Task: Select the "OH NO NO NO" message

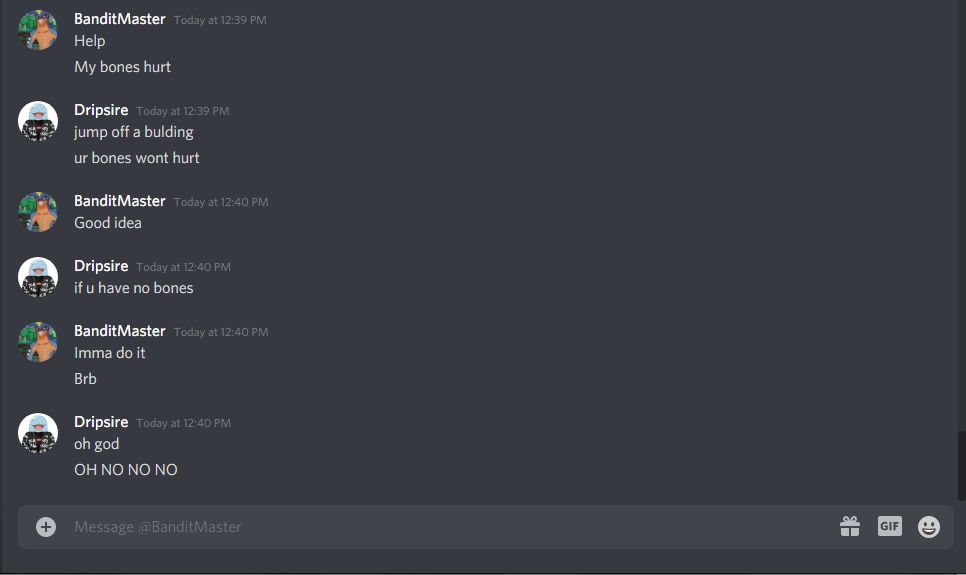Action: [x=126, y=470]
